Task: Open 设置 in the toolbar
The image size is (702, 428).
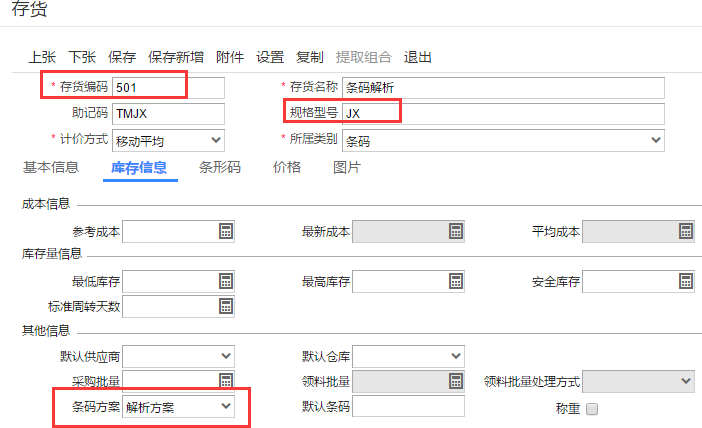Action: click(270, 57)
